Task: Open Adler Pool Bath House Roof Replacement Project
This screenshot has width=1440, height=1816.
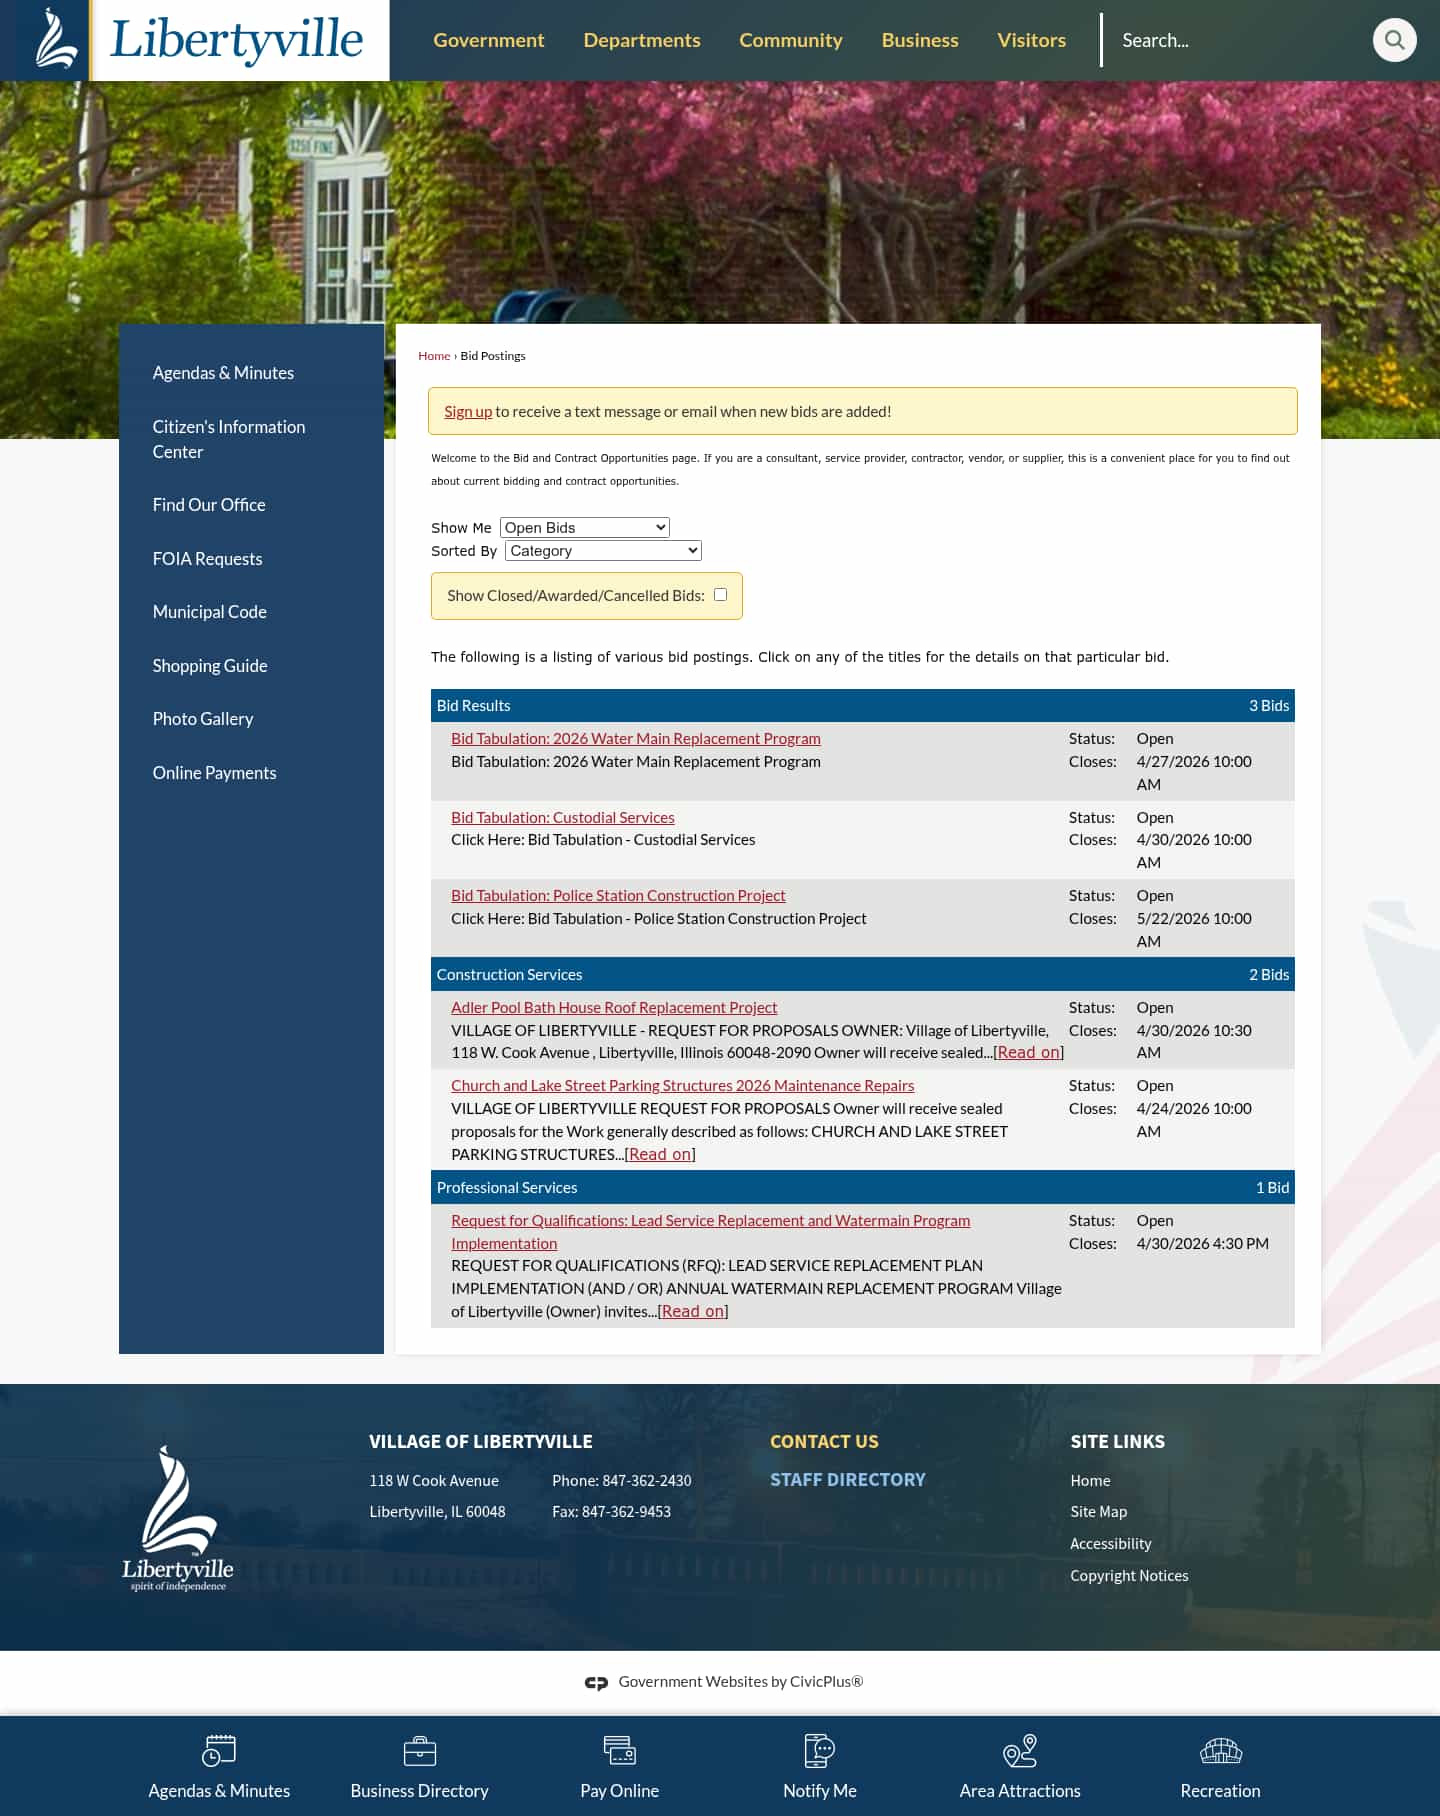Action: tap(614, 1008)
